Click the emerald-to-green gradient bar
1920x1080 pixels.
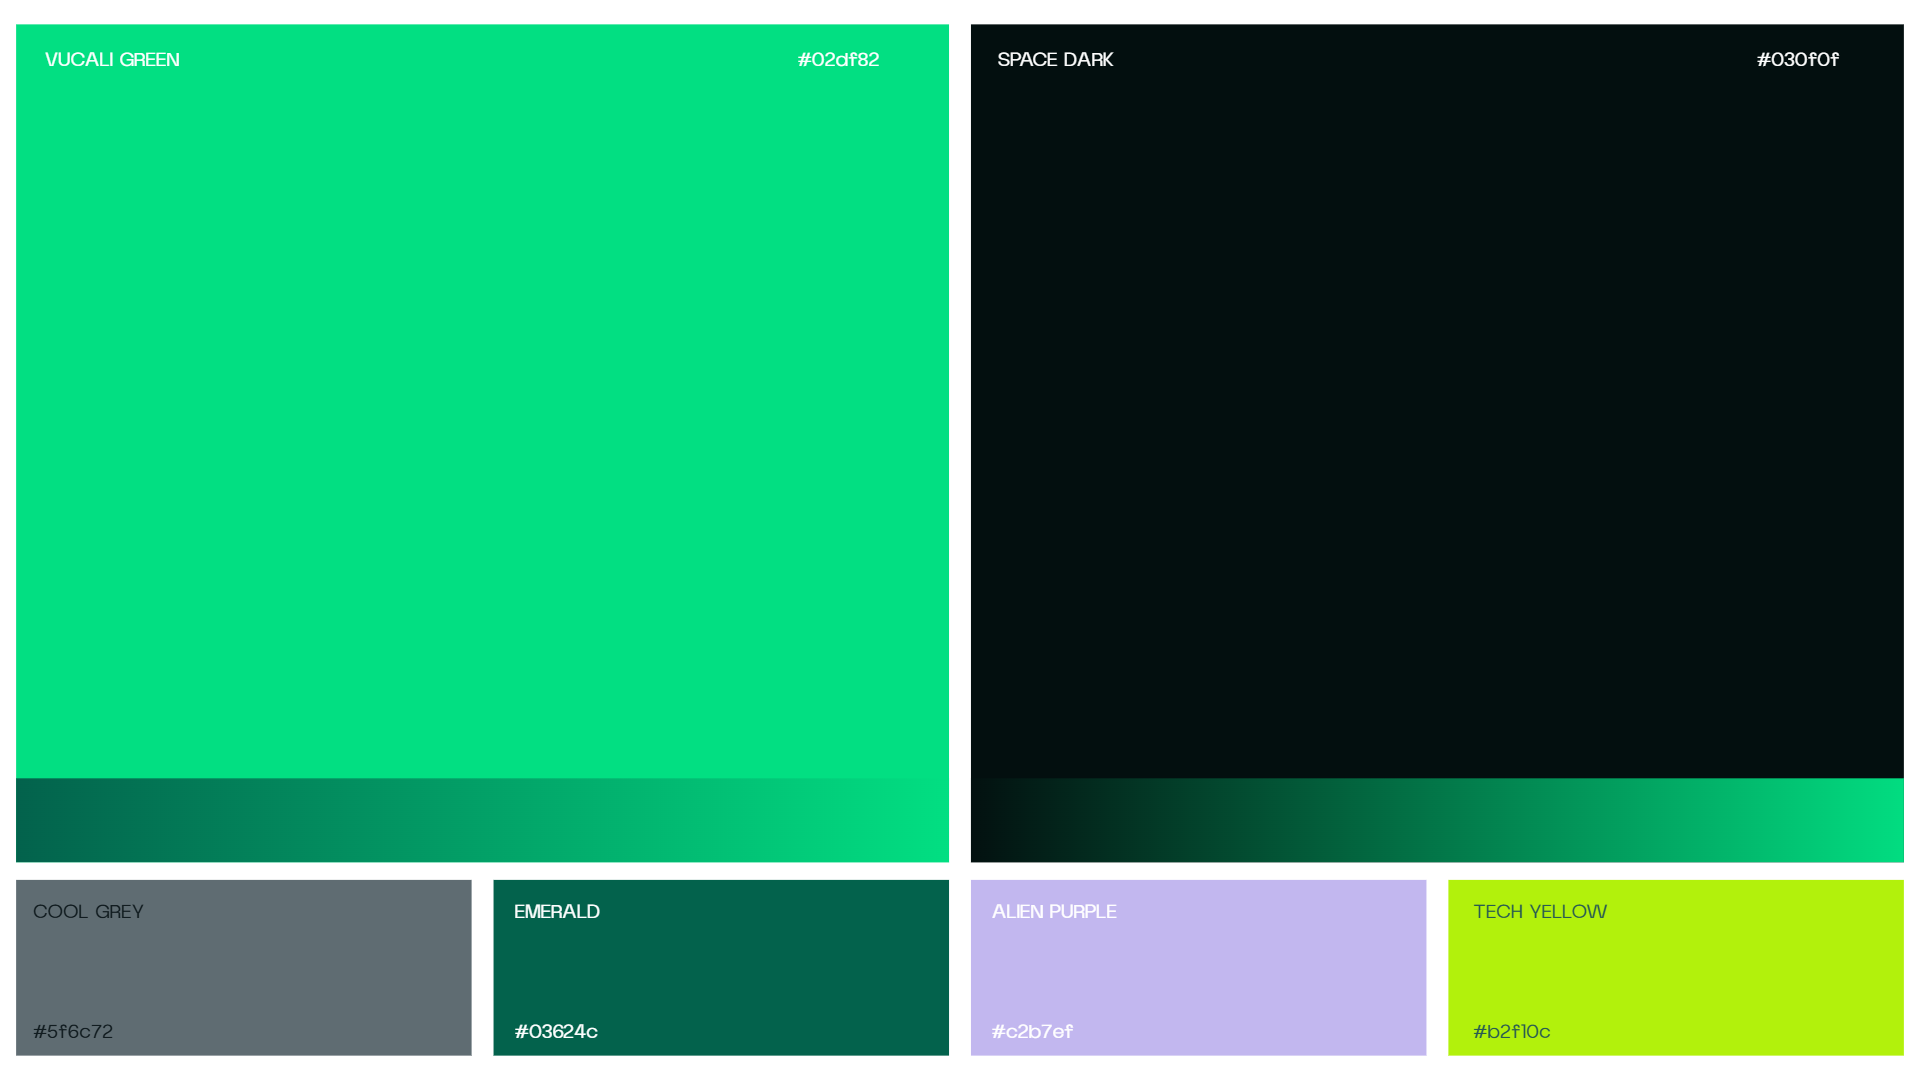482,820
